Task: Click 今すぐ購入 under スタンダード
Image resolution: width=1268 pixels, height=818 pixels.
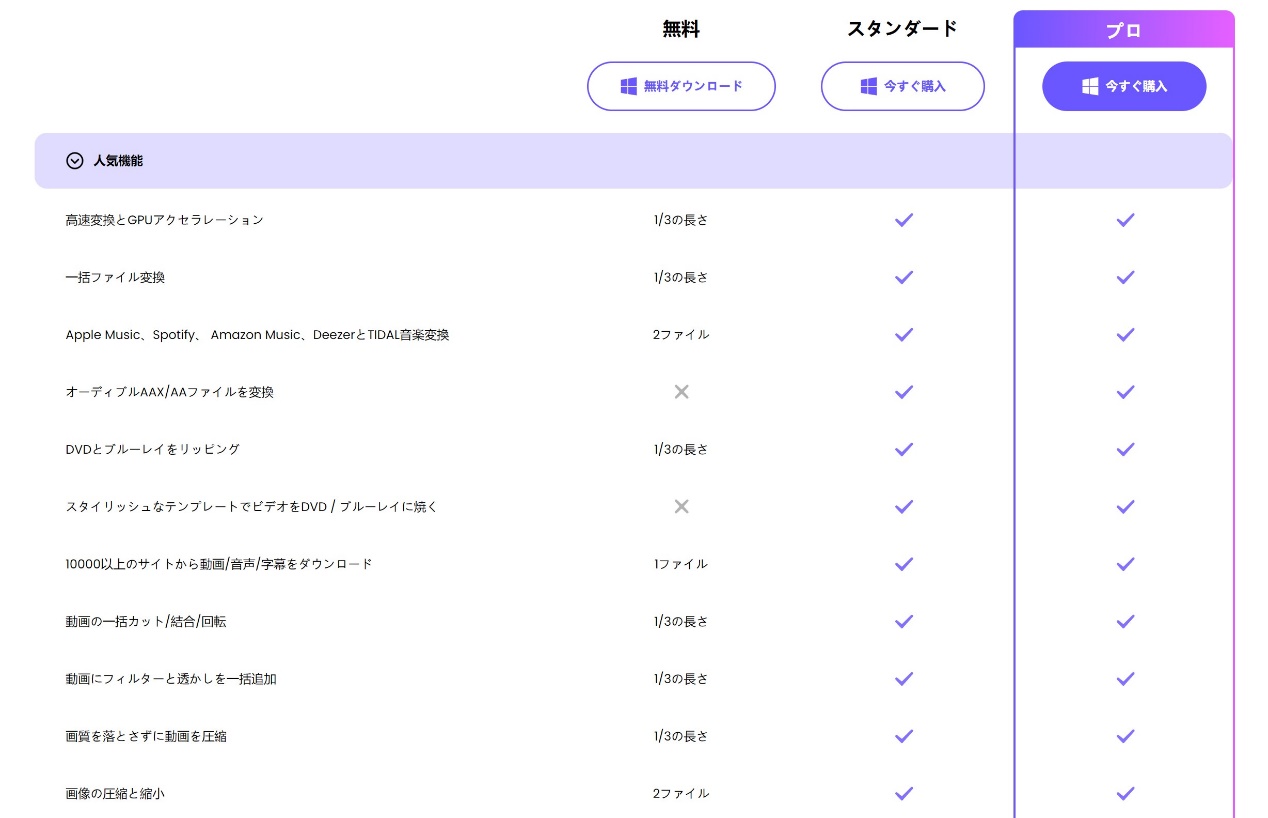Action: pyautogui.click(x=903, y=86)
